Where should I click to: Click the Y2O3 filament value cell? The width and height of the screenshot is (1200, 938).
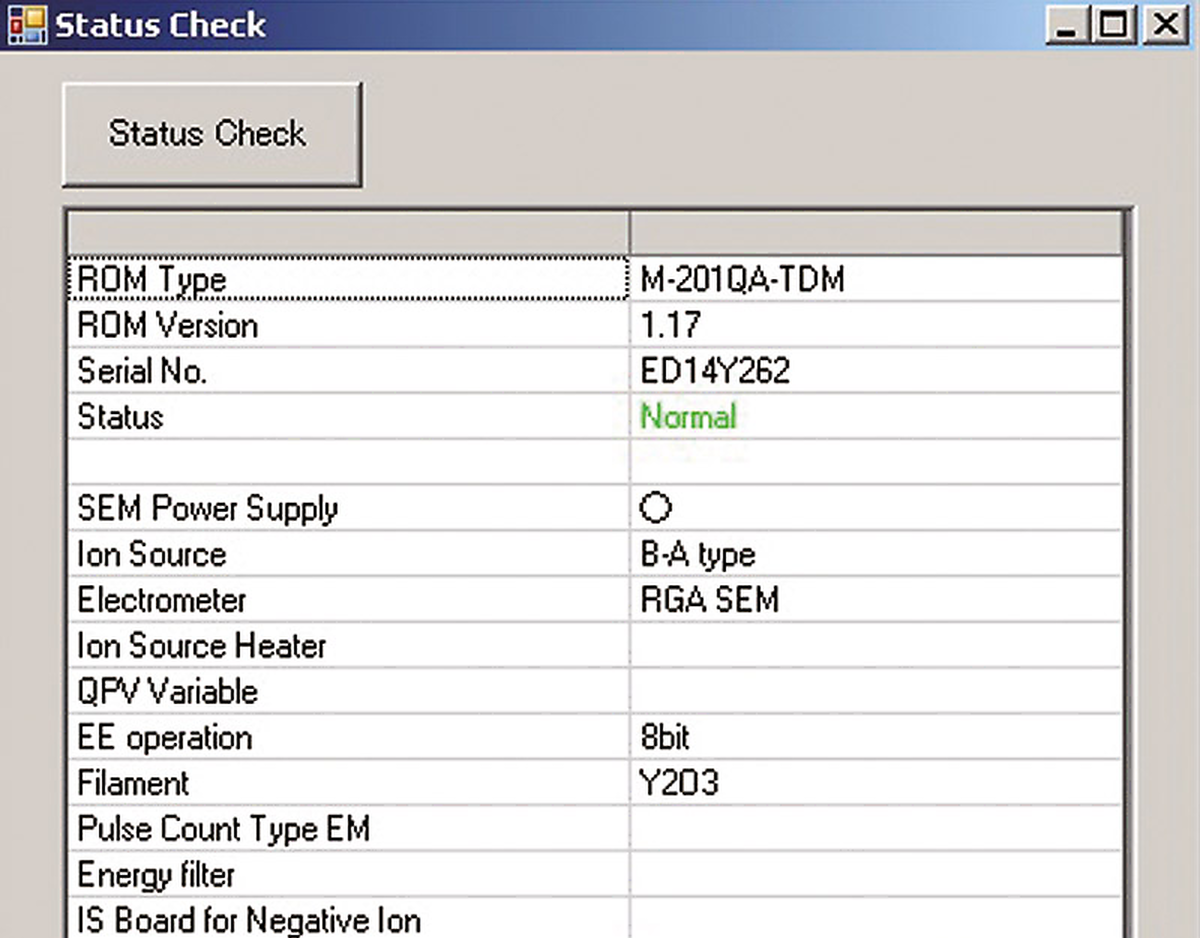click(x=679, y=783)
